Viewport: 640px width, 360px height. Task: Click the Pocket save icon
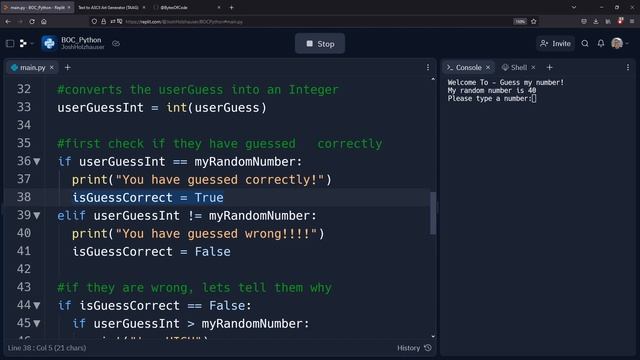coord(584,22)
